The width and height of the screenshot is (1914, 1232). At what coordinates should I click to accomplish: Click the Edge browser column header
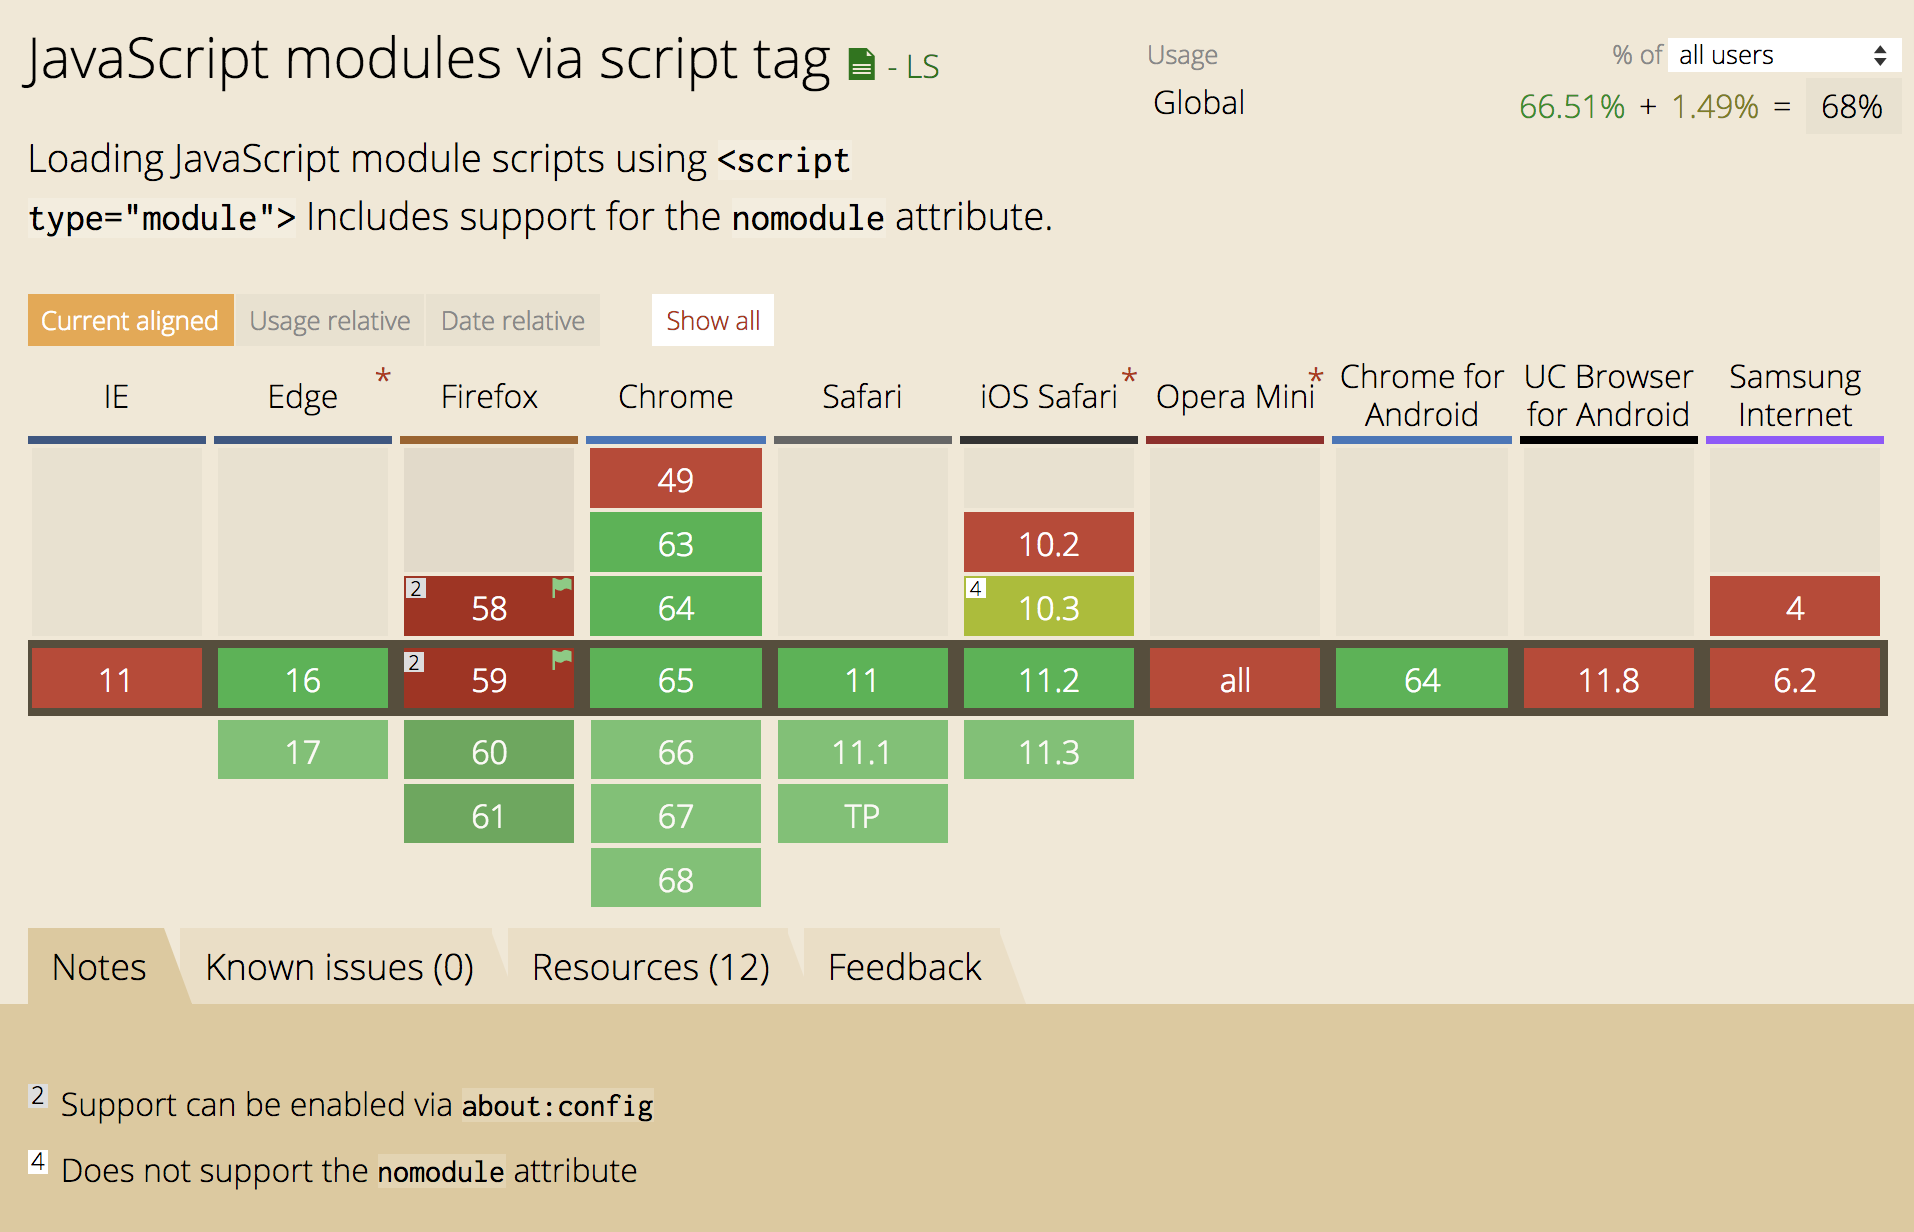(302, 397)
